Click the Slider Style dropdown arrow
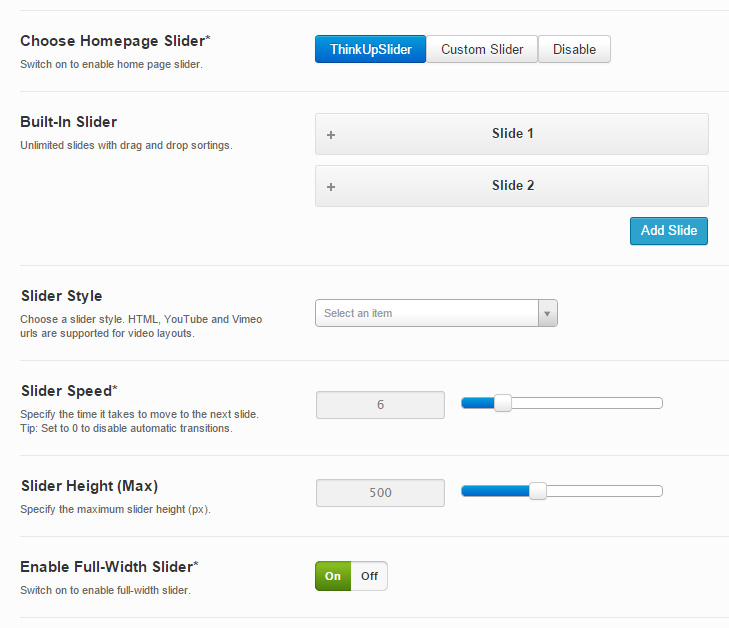The image size is (729, 628). pos(547,313)
